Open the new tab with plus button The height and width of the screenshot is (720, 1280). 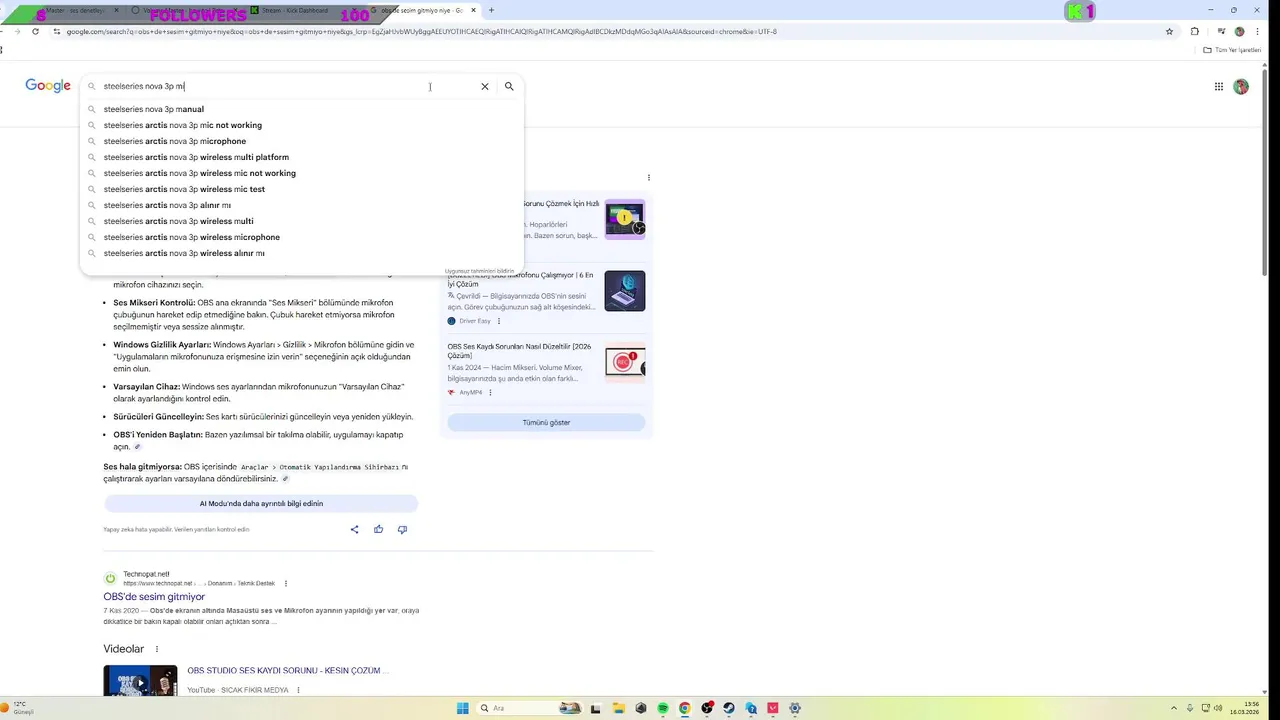point(491,10)
